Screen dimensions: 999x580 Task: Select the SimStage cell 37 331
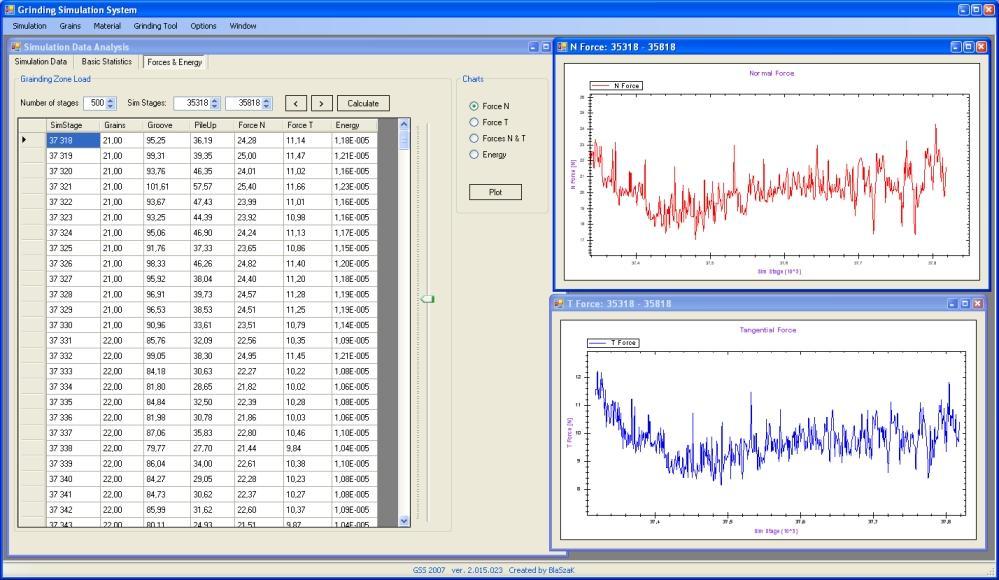coord(73,340)
